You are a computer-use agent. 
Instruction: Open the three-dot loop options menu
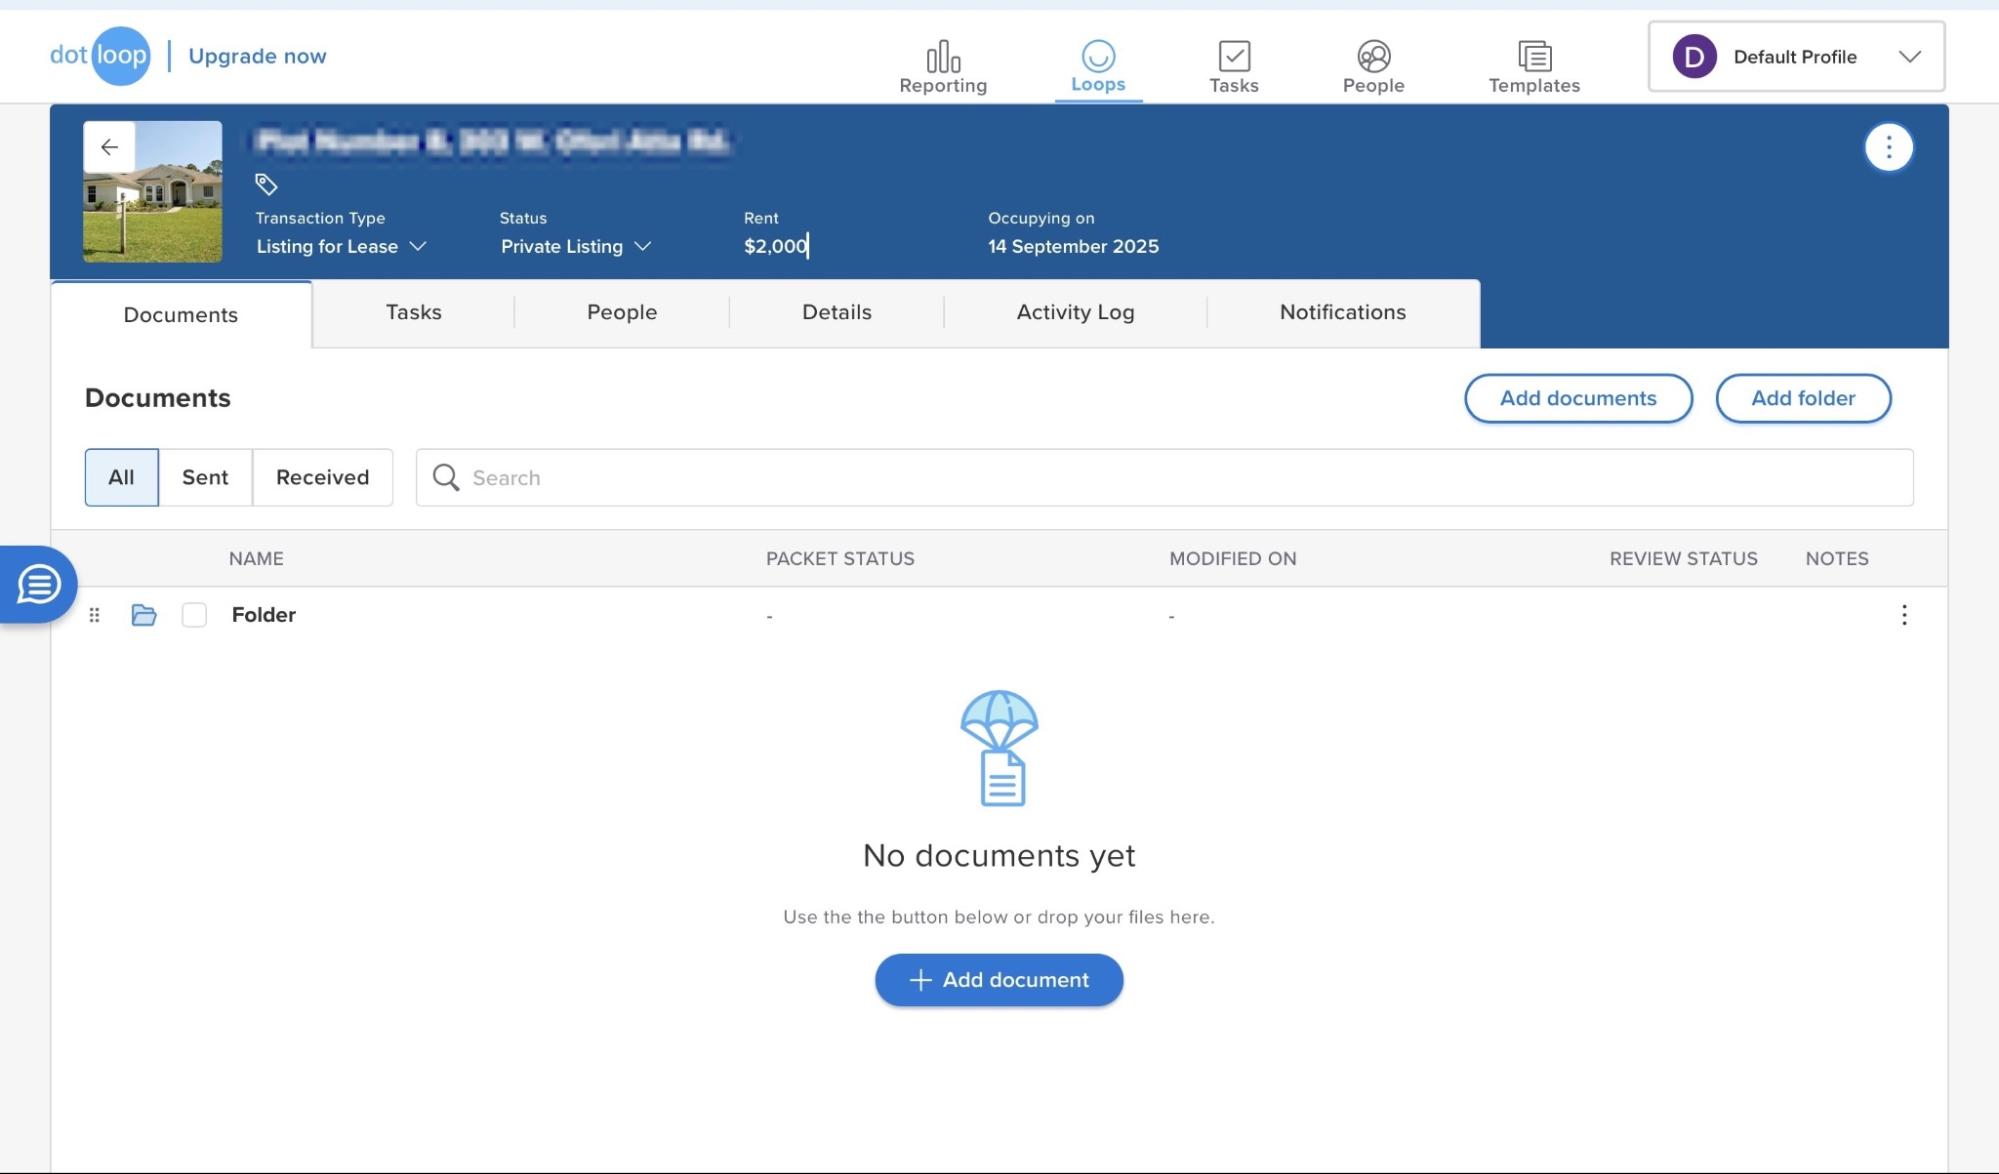click(1888, 147)
